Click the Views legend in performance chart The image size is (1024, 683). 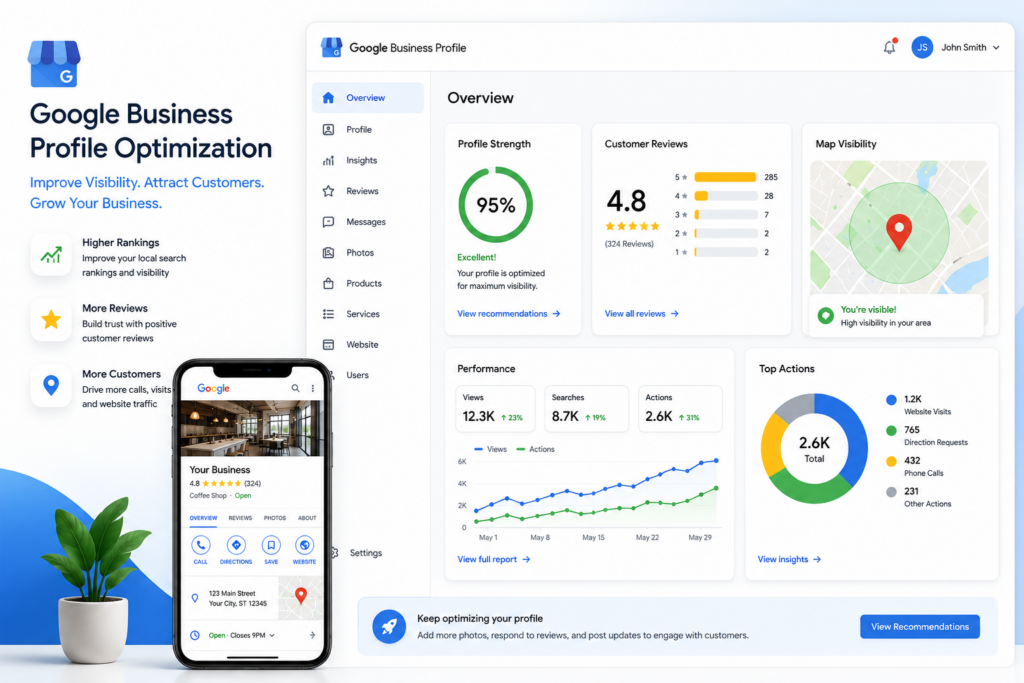[x=490, y=449]
